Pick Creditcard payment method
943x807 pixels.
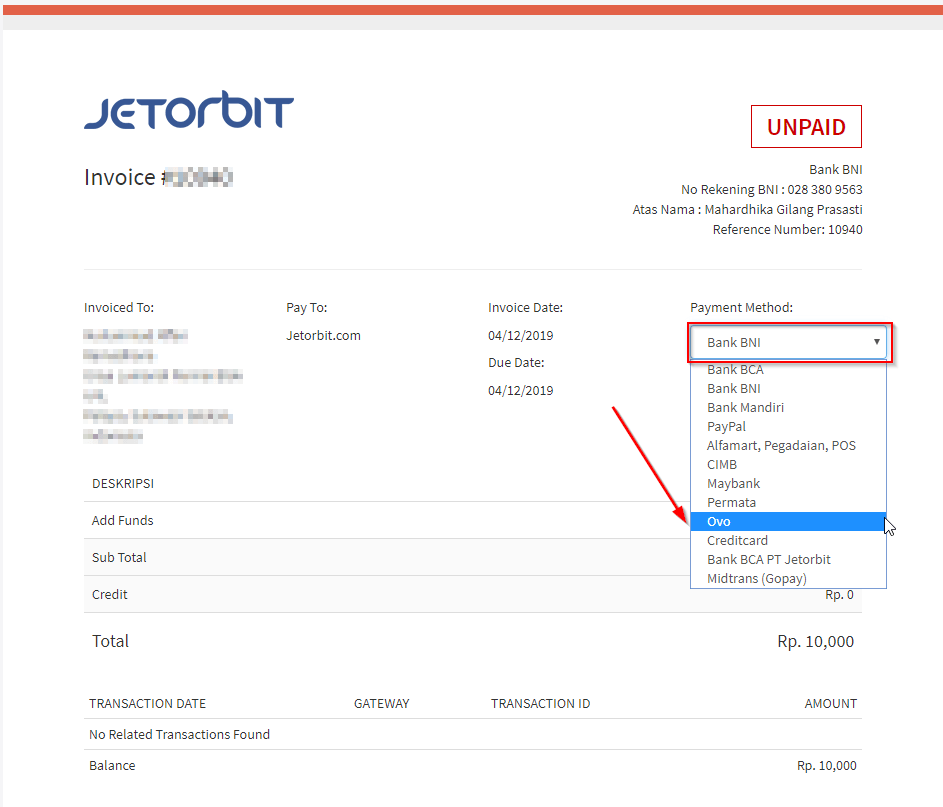point(788,541)
